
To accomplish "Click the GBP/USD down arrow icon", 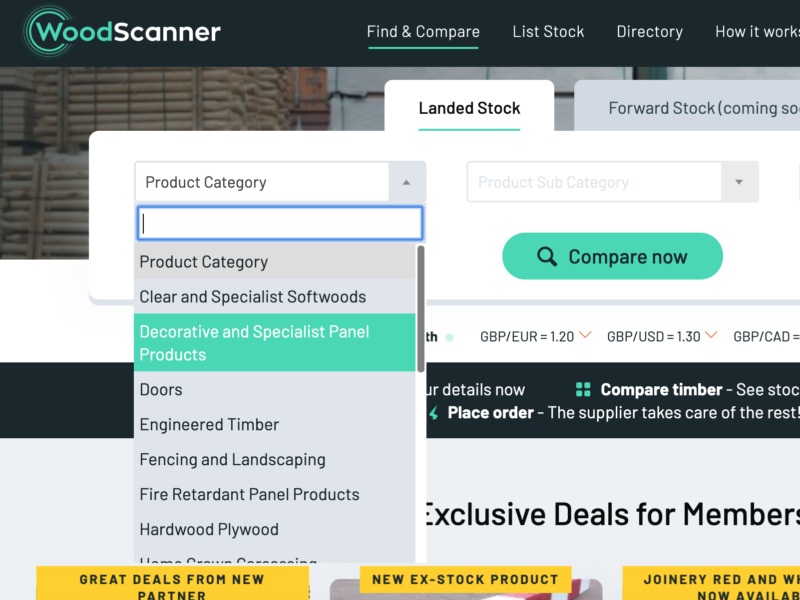I will tap(711, 335).
